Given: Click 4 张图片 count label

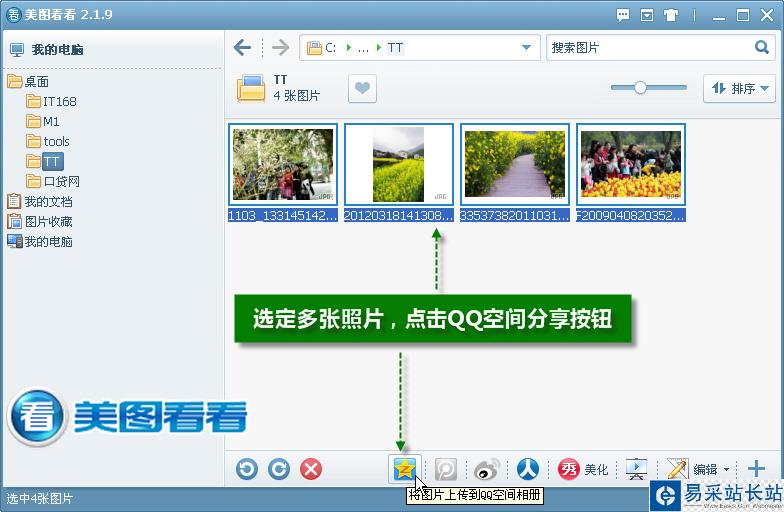Looking at the screenshot, I should click(296, 96).
